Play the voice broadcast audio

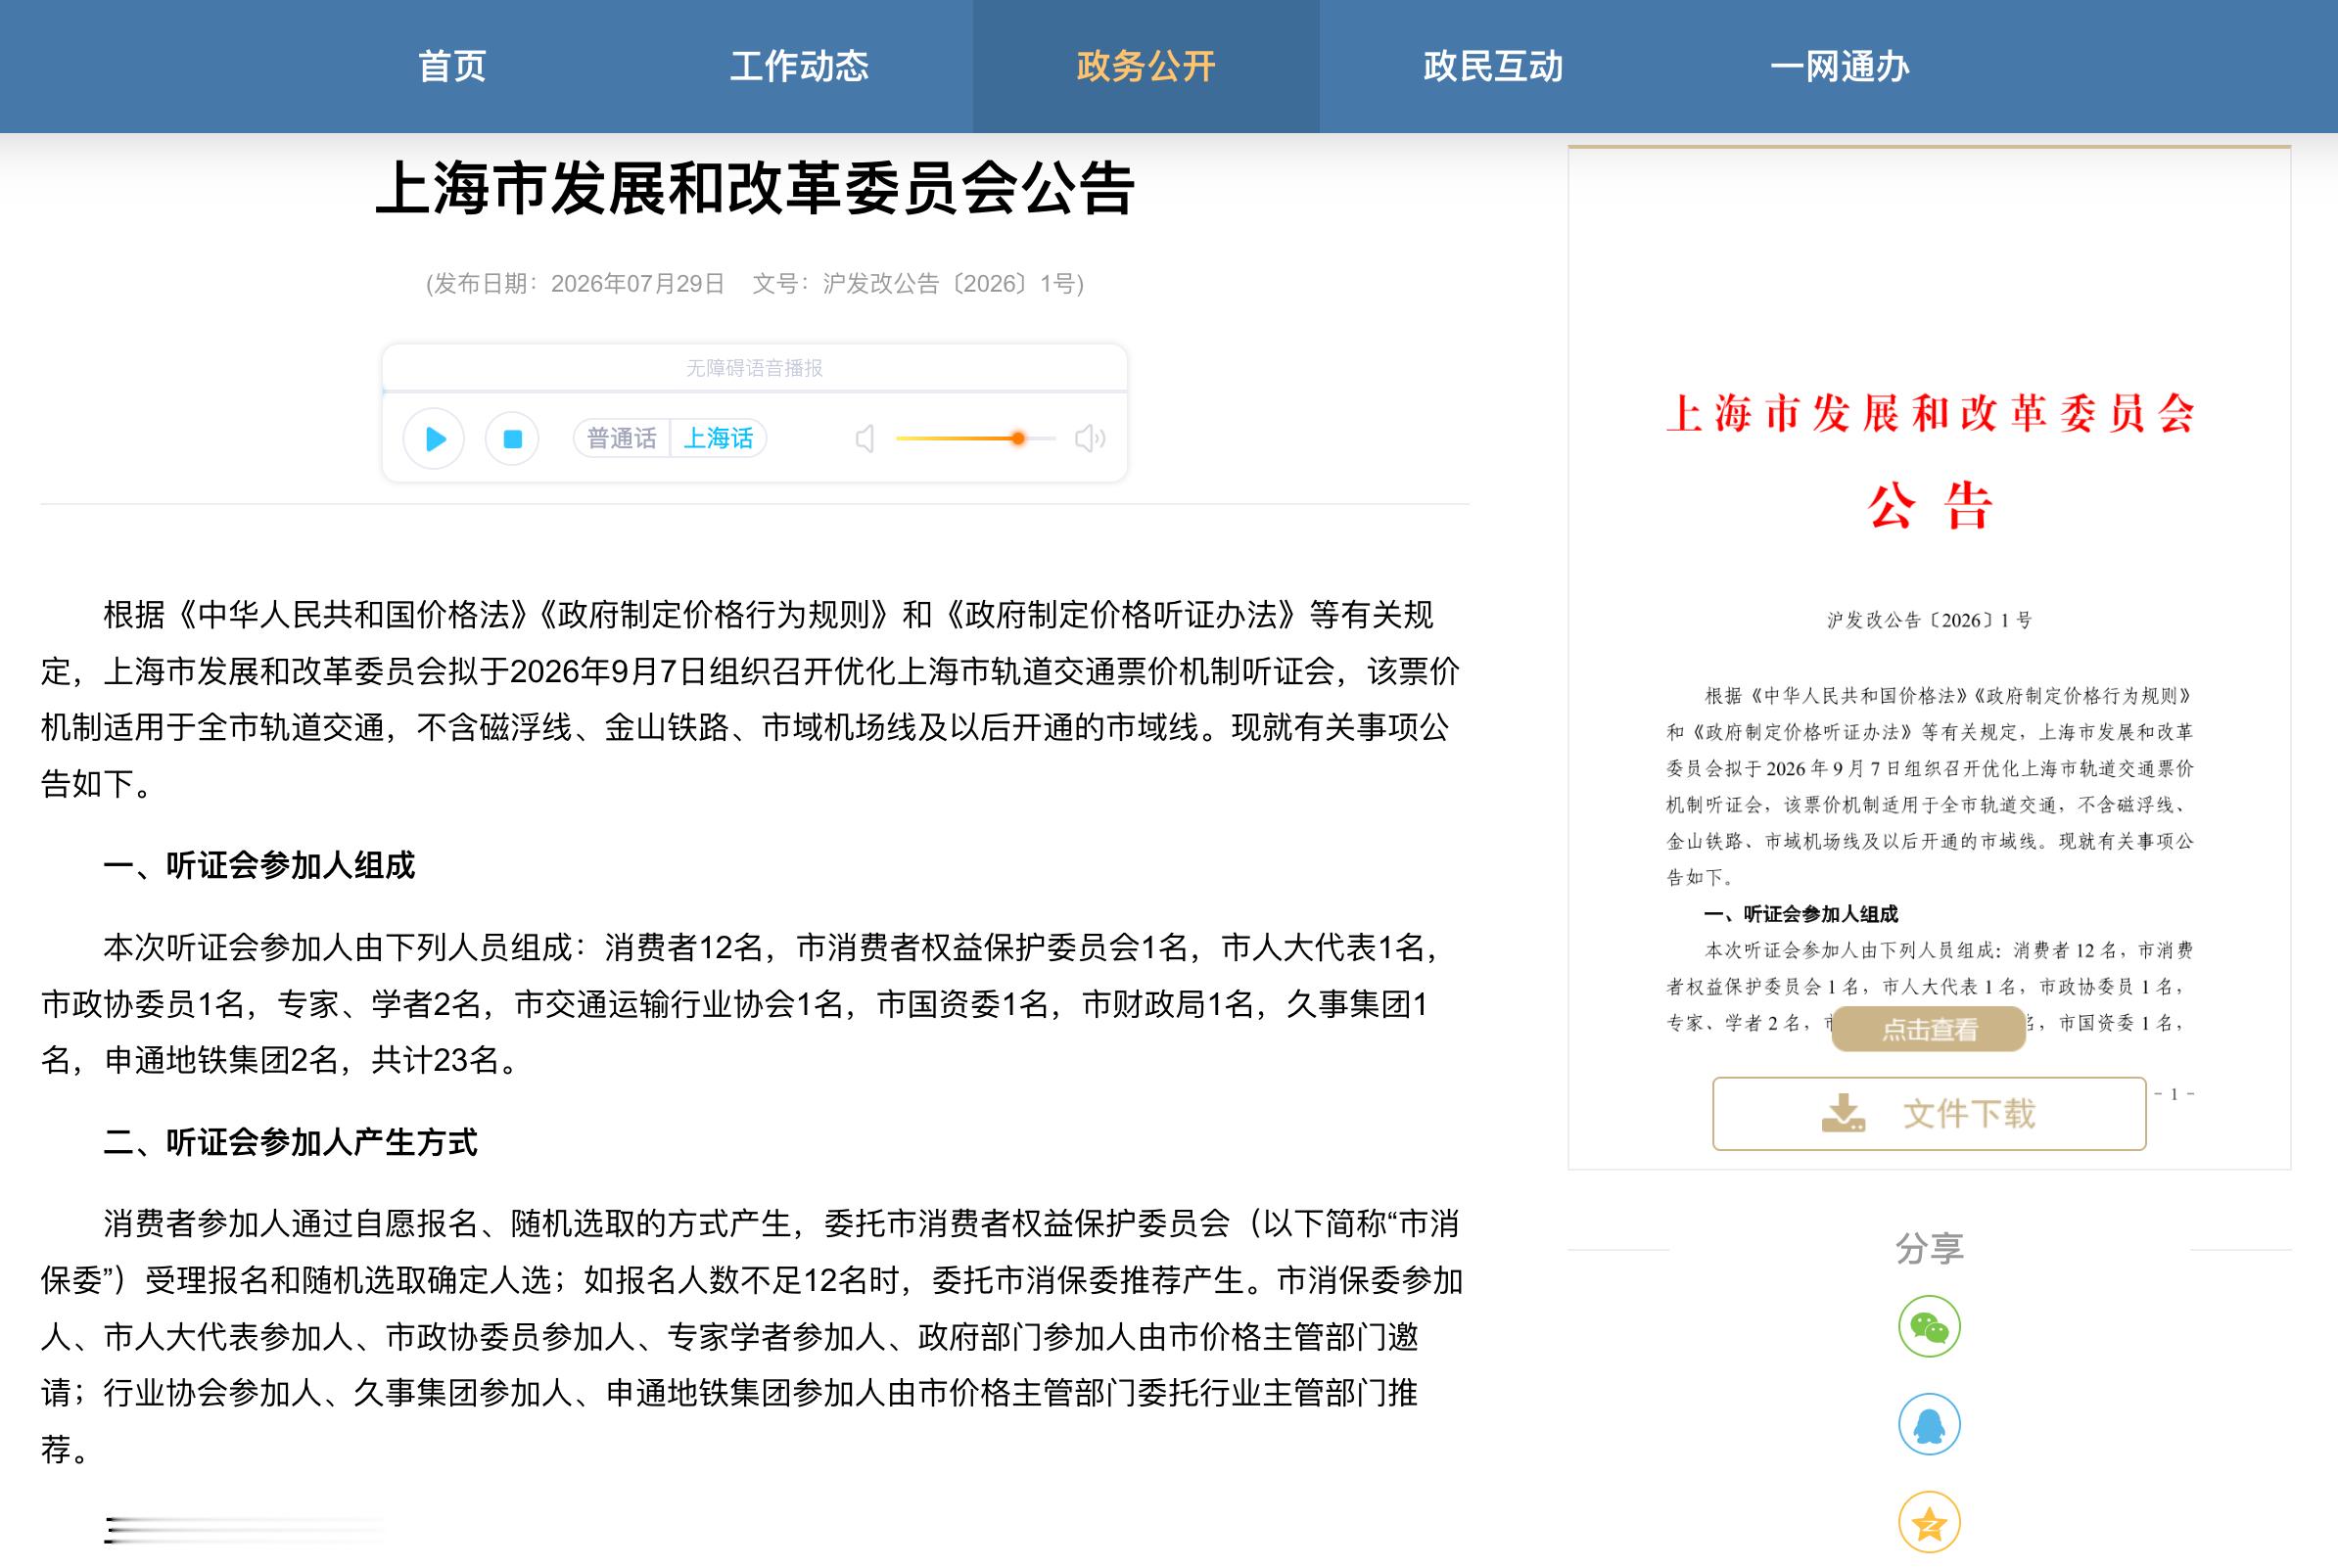pyautogui.click(x=434, y=439)
